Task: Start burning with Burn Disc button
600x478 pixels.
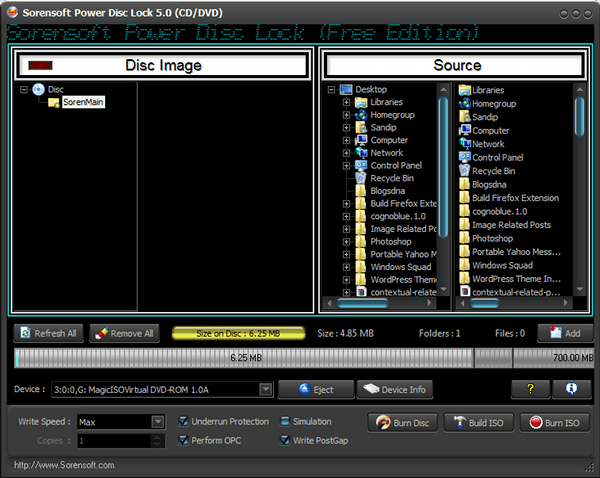Action: coord(403,423)
